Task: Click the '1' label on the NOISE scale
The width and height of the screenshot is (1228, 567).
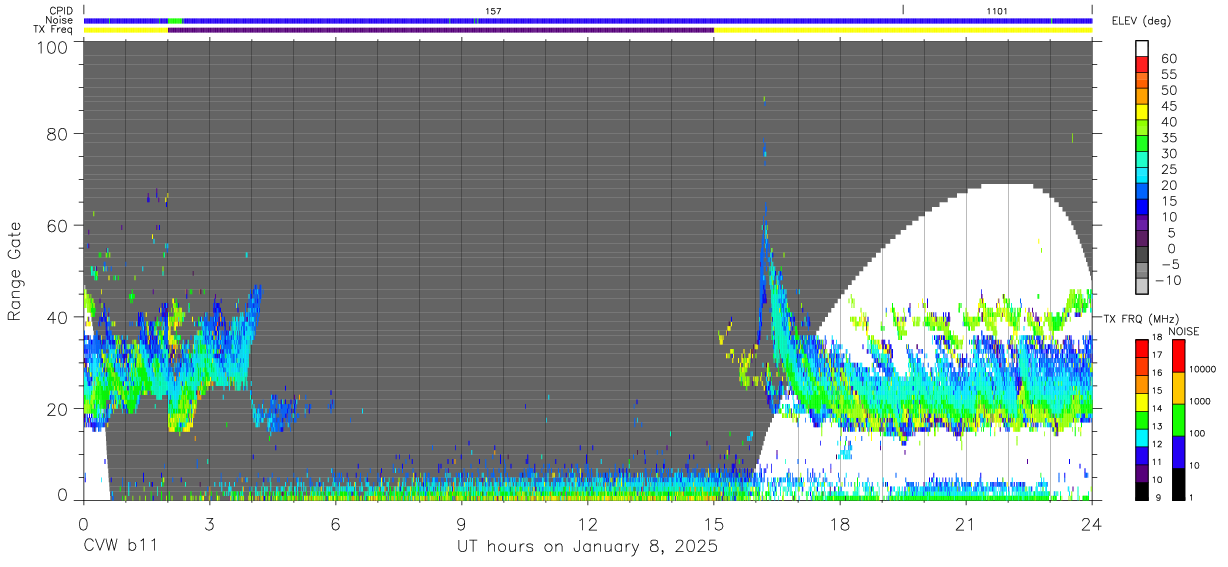Action: coord(1190,497)
